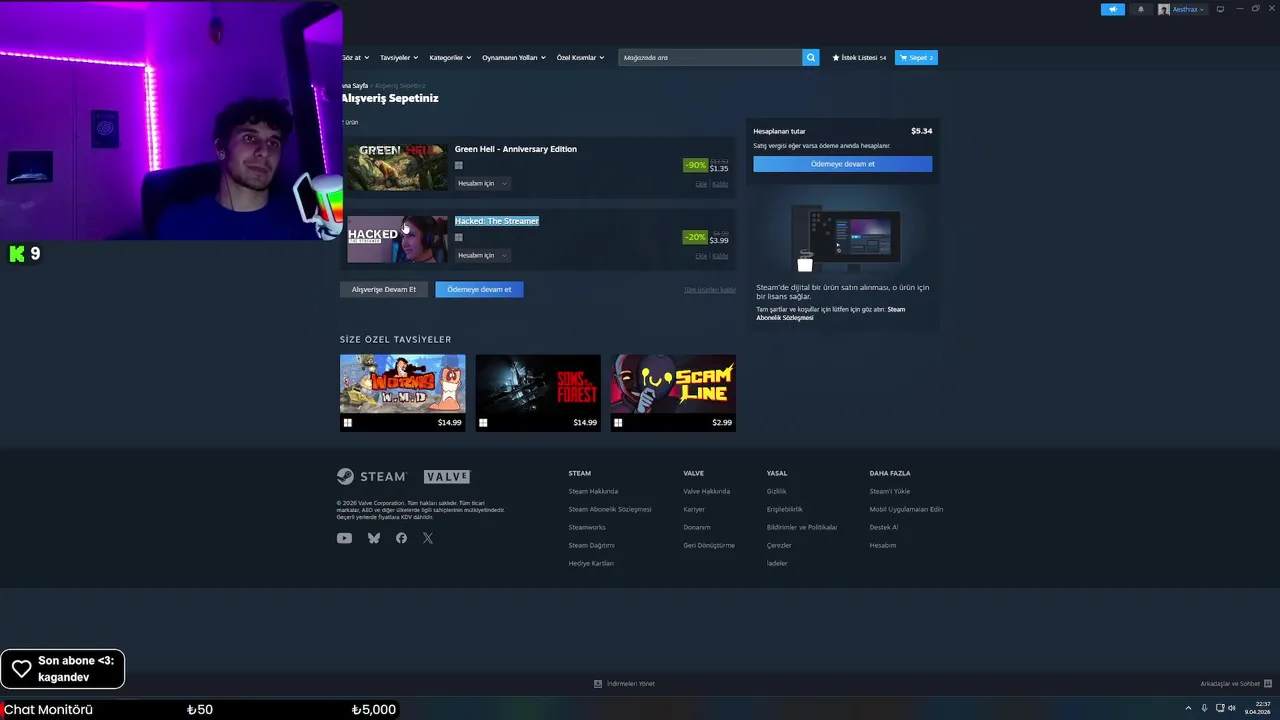Click Ekle link for Hacked: The Streamer
The height and width of the screenshot is (720, 1280).
(x=701, y=256)
